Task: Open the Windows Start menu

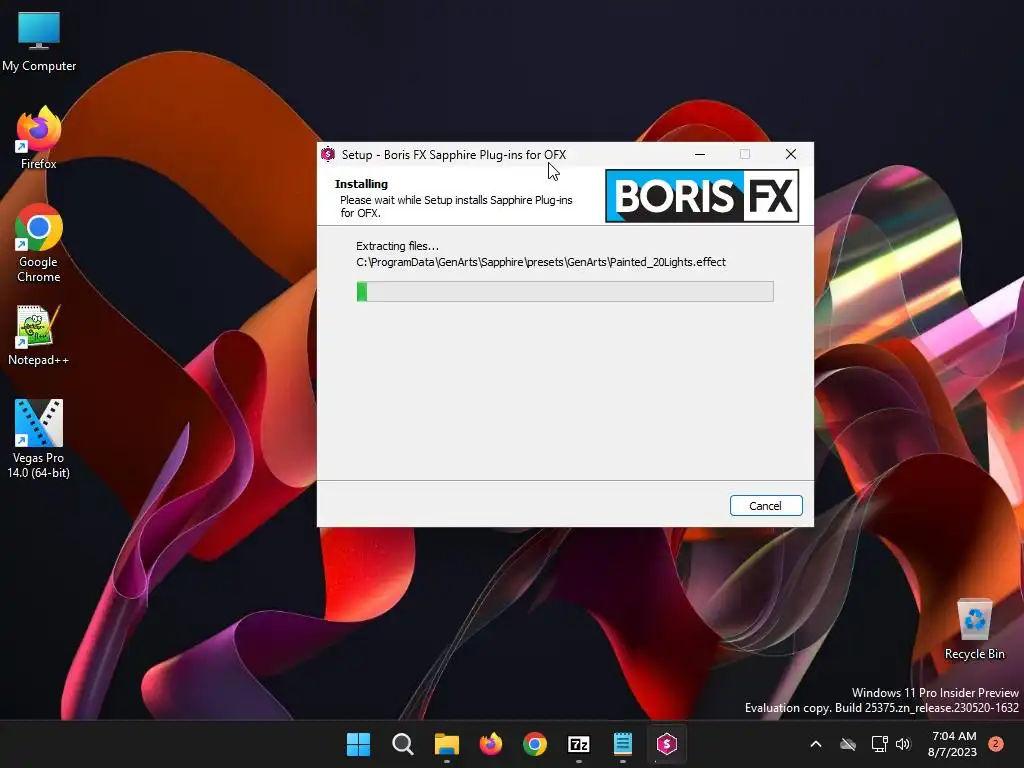Action: coord(359,744)
